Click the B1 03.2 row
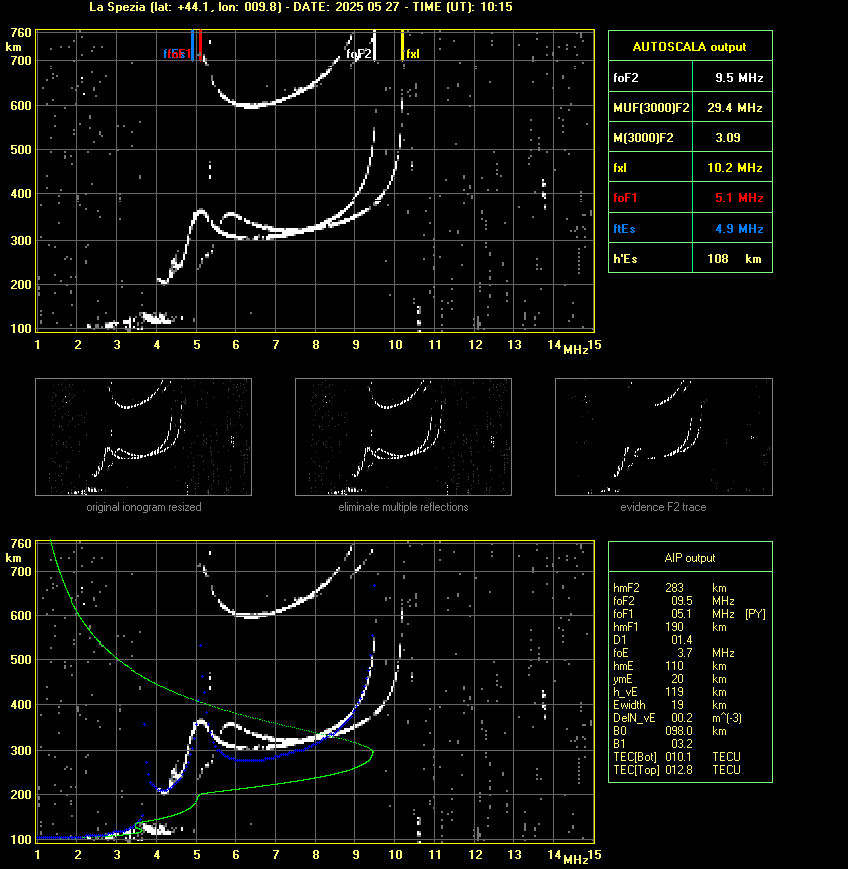848x869 pixels. 653,744
